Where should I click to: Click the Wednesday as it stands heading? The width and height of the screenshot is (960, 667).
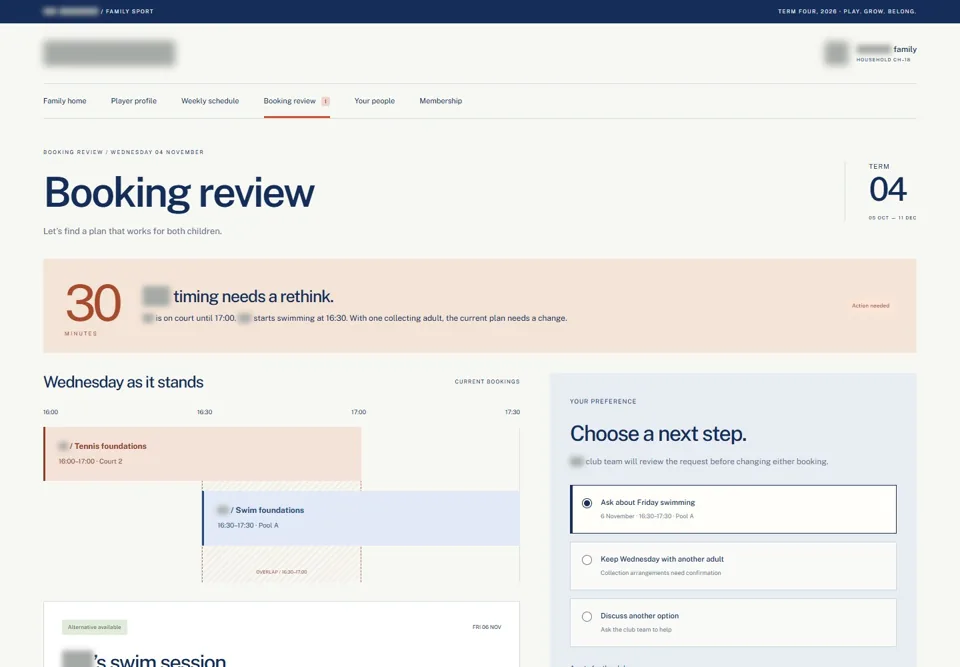tap(123, 382)
